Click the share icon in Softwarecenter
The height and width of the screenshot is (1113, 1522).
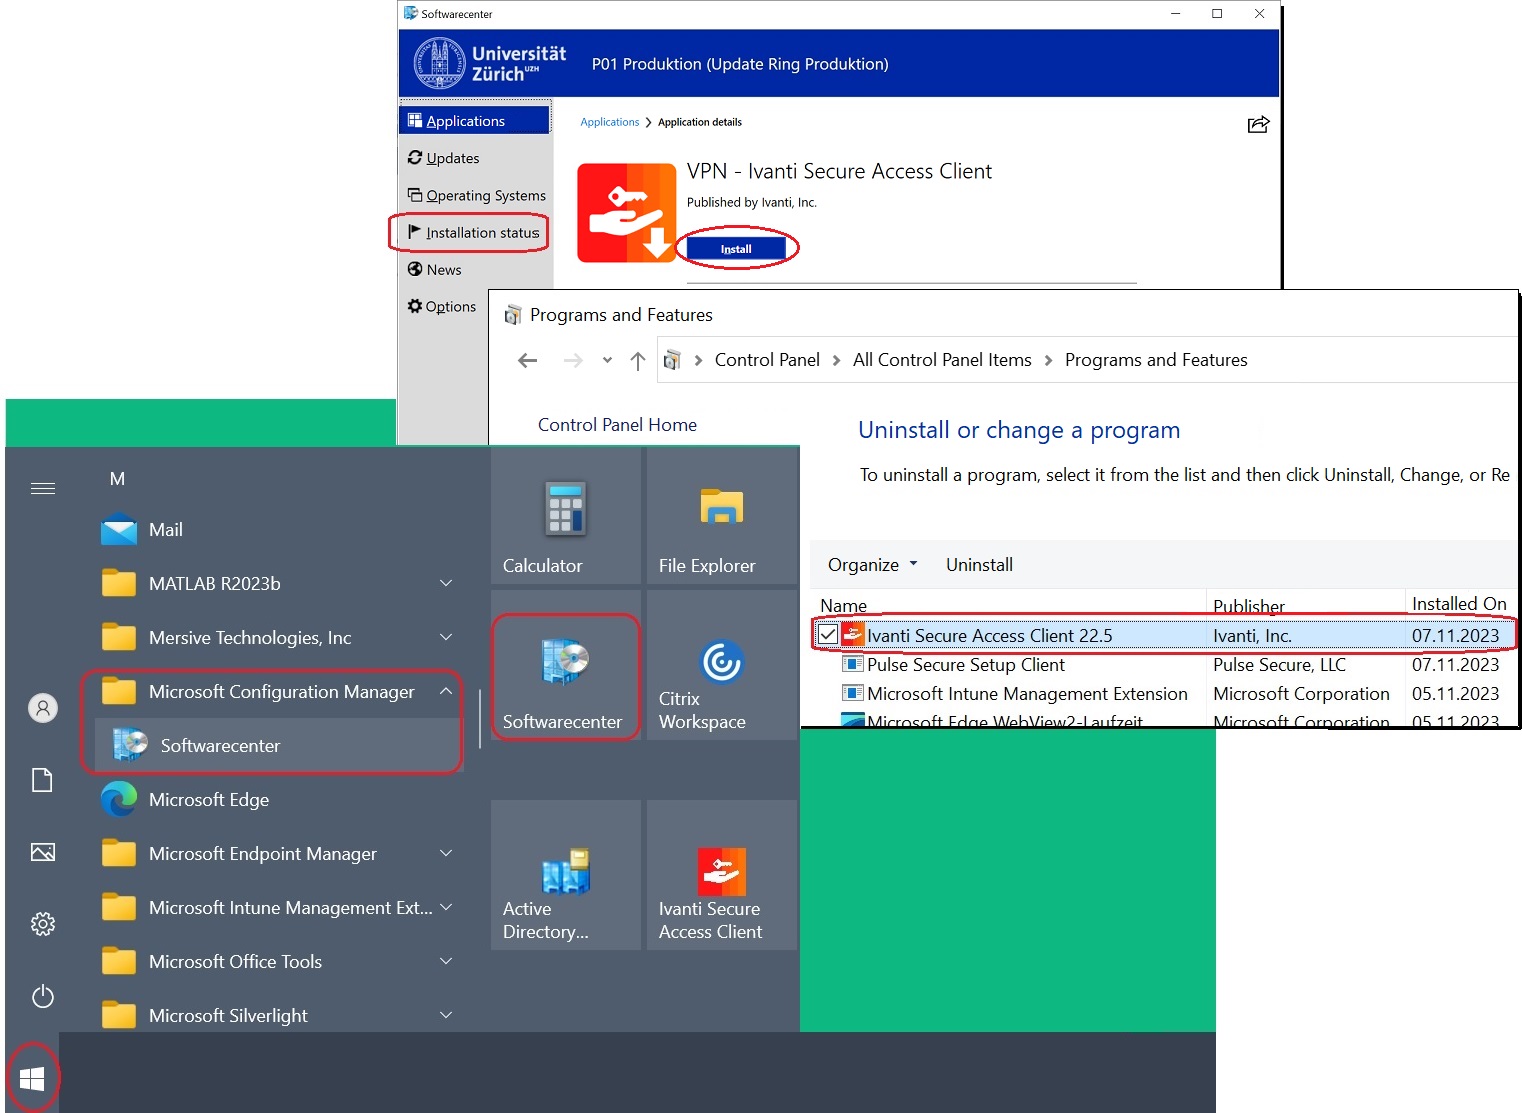pos(1258,124)
